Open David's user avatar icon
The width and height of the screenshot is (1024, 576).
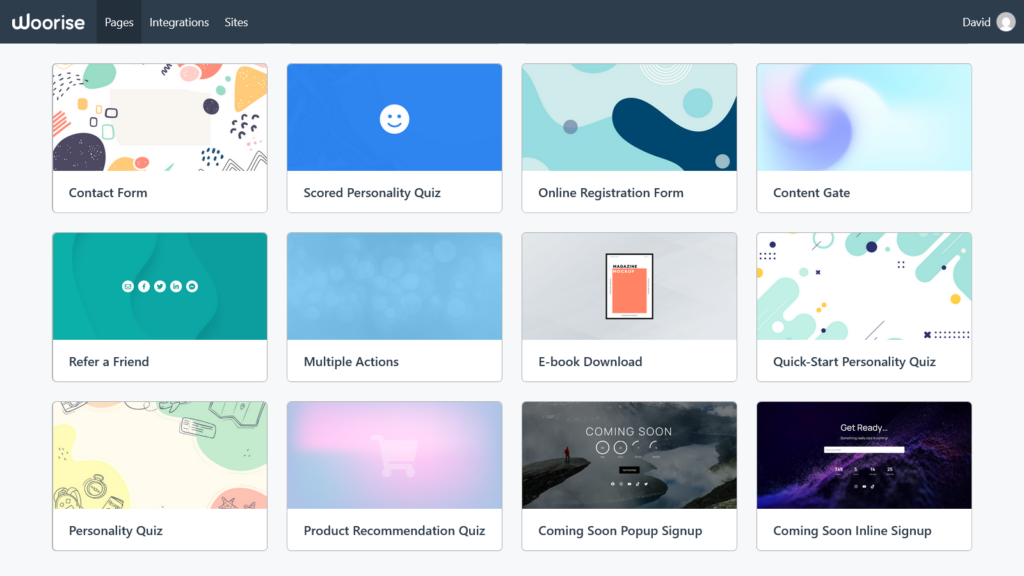click(x=1005, y=22)
